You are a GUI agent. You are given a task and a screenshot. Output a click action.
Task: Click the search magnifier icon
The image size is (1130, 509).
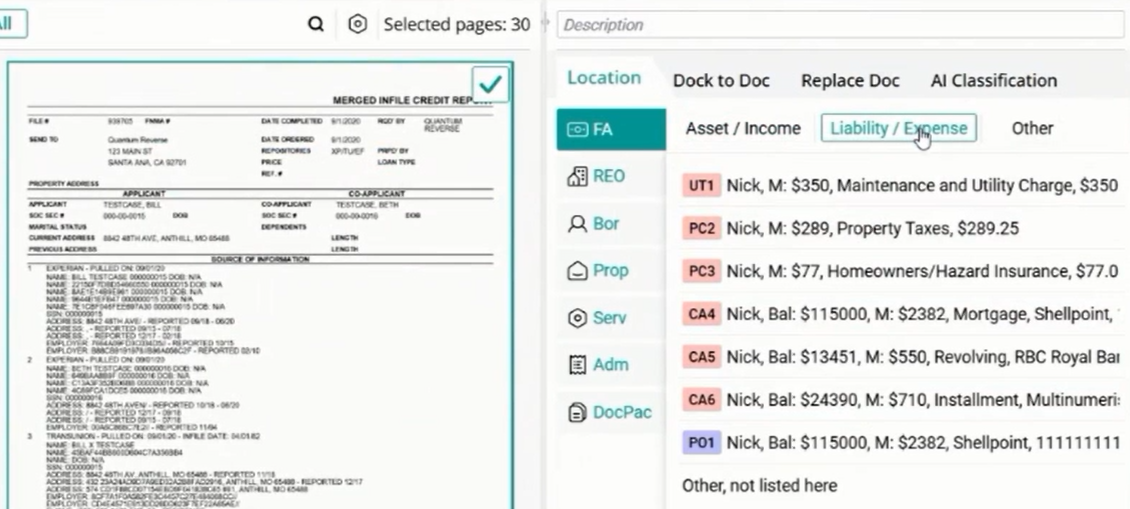(x=316, y=25)
